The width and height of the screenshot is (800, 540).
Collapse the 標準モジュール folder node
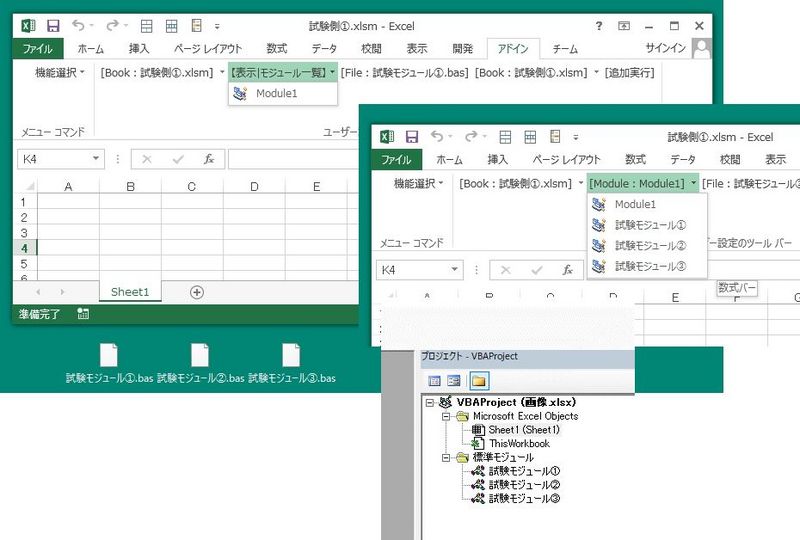[448, 457]
